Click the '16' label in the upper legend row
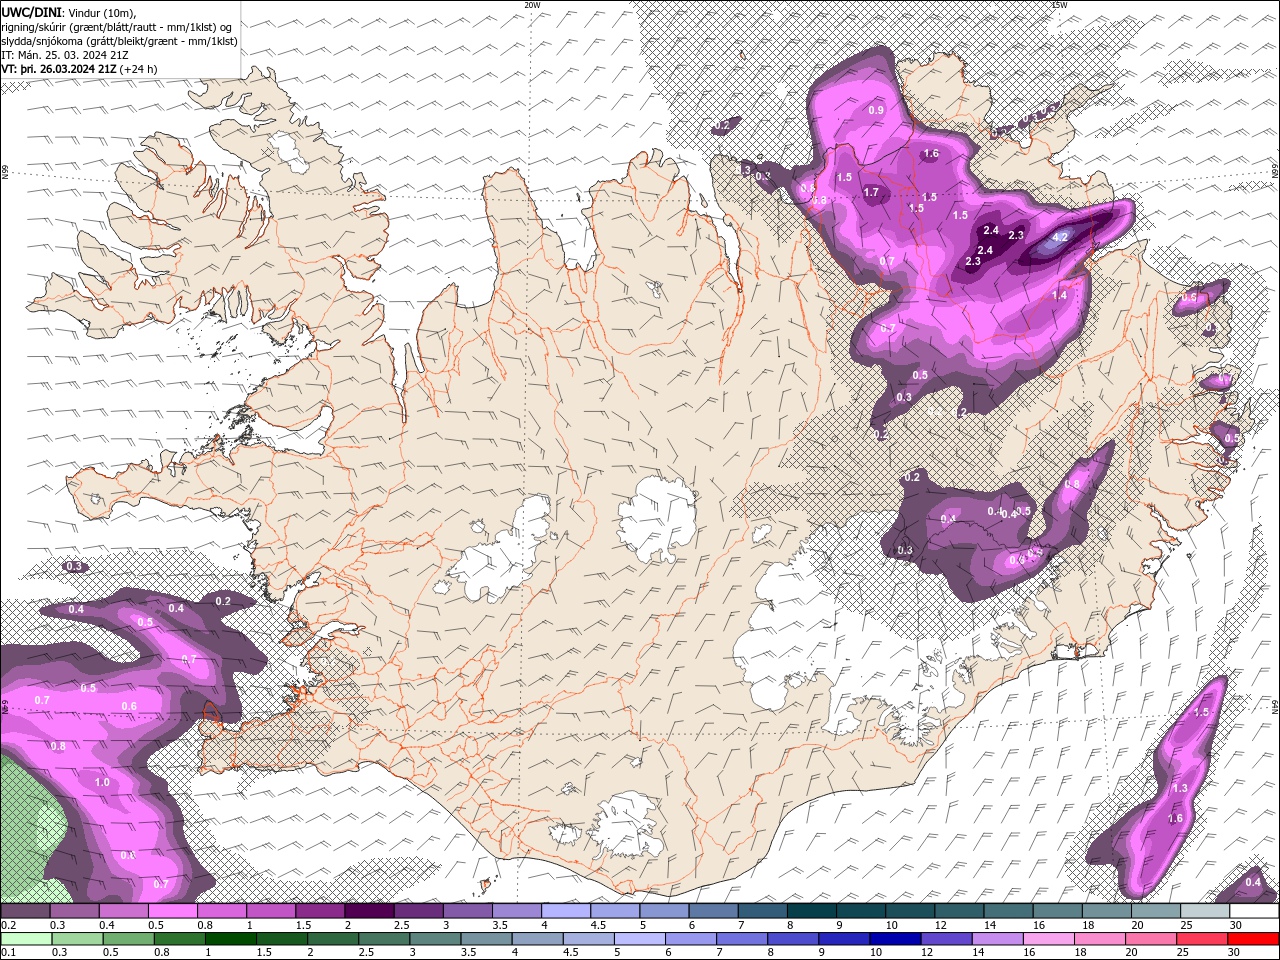 point(1040,925)
